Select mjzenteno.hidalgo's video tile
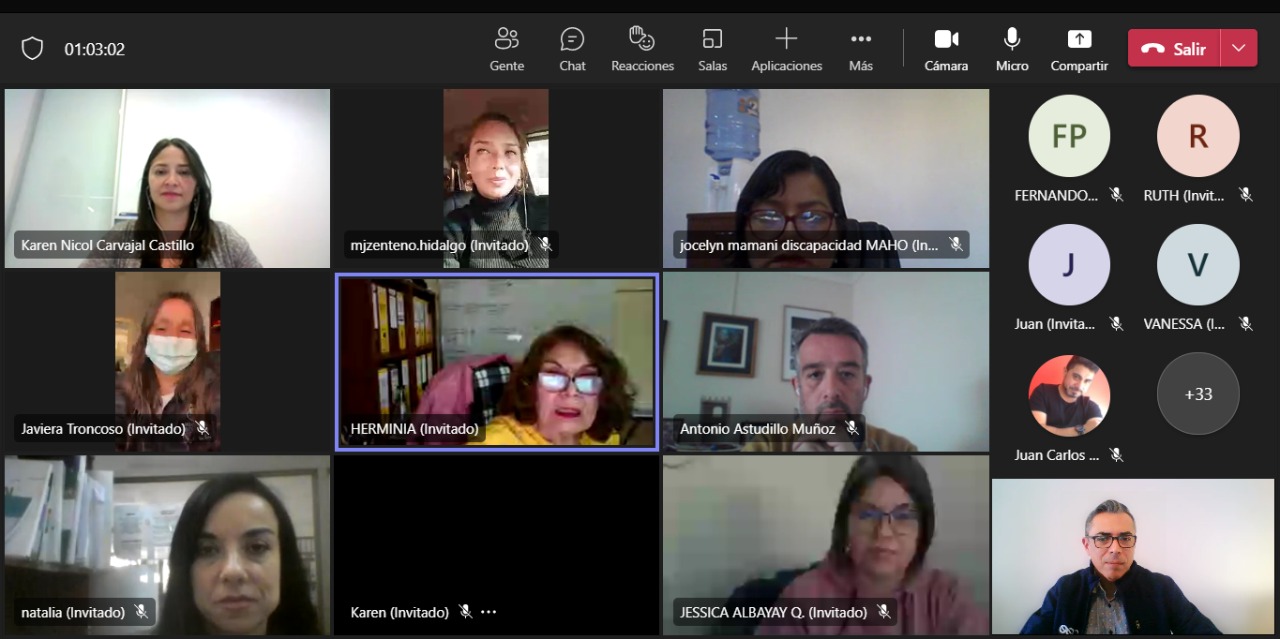This screenshot has height=639, width=1280. pos(496,178)
